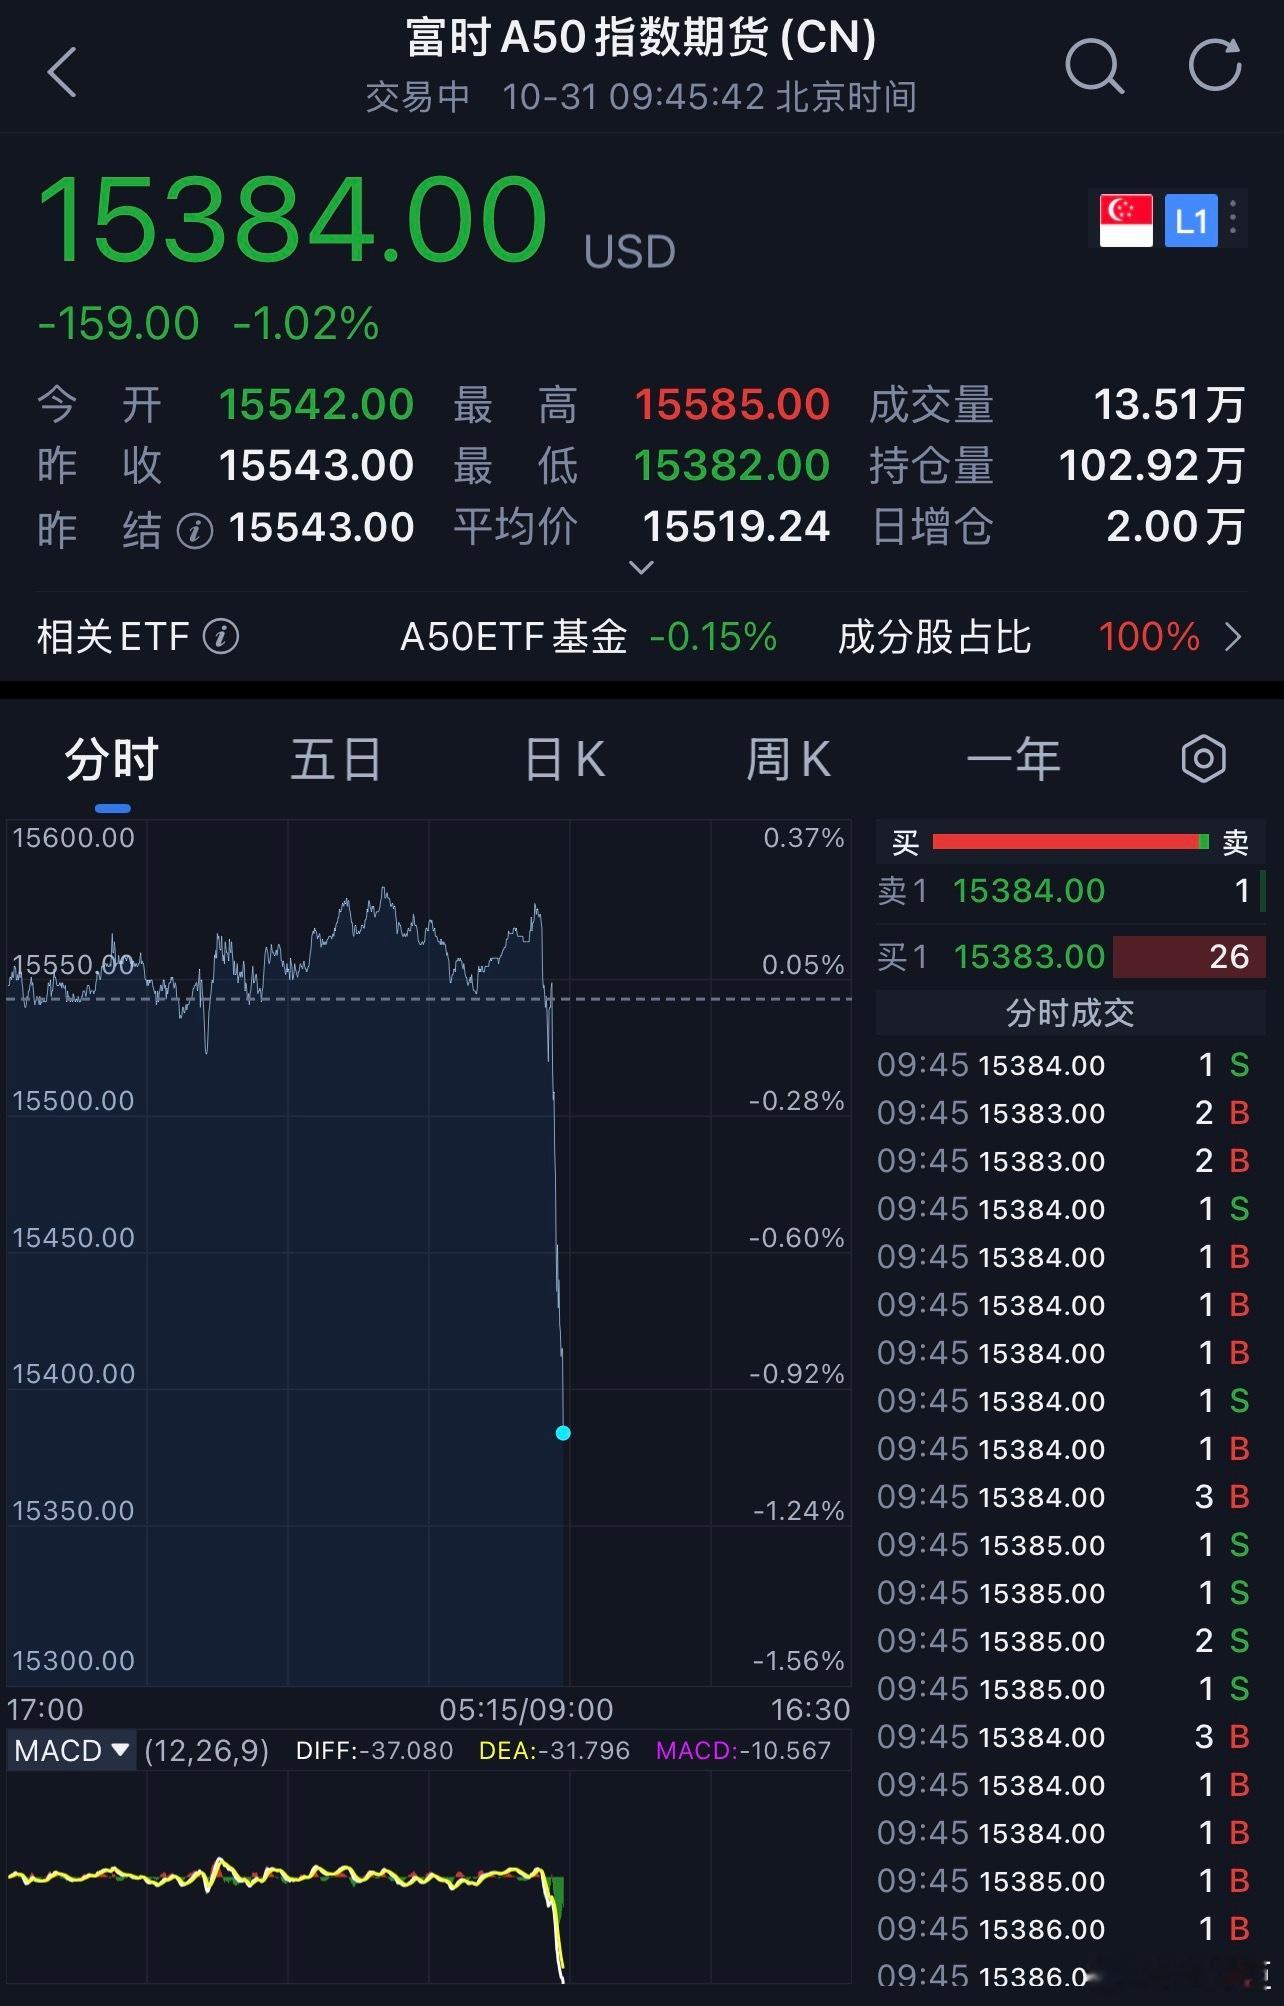This screenshot has width=1284, height=2006.
Task: Open chart settings hexagon icon
Action: 1203,759
